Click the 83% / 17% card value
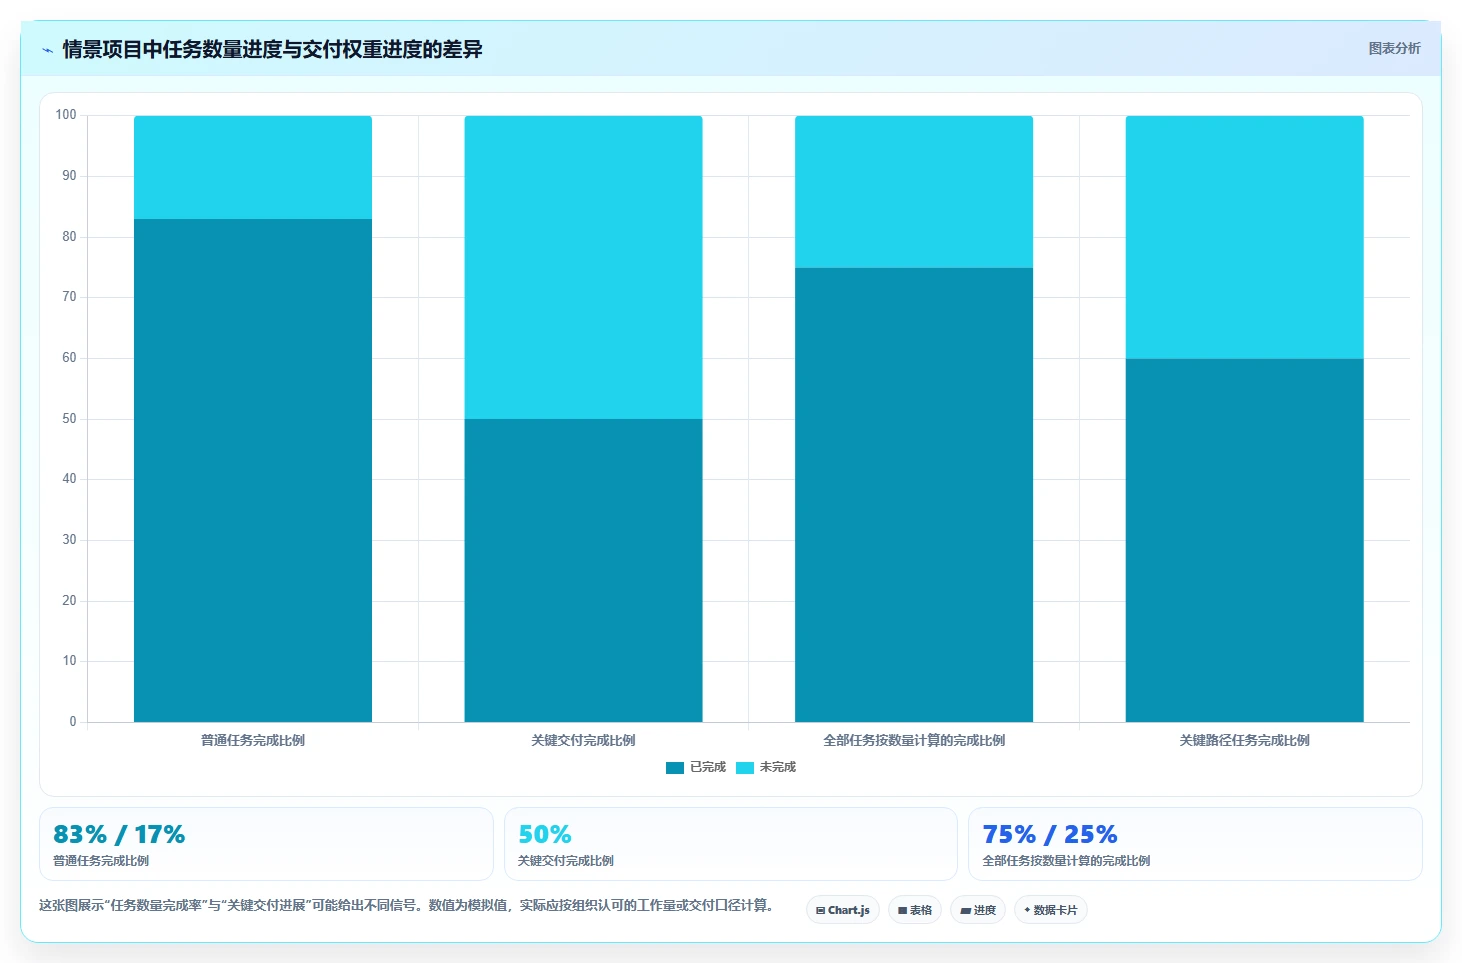This screenshot has width=1462, height=963. pos(119,835)
